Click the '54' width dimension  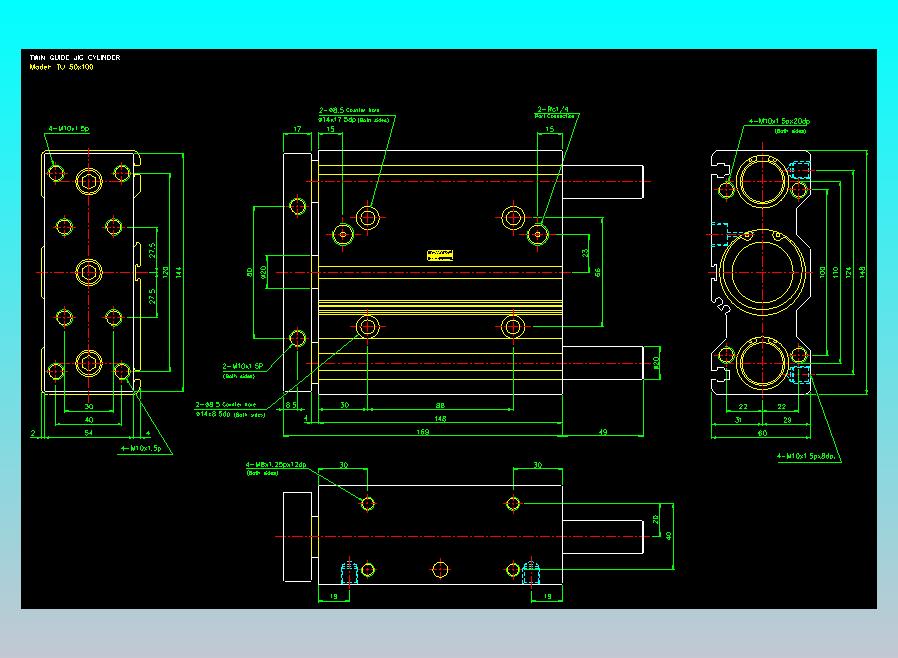(x=88, y=433)
